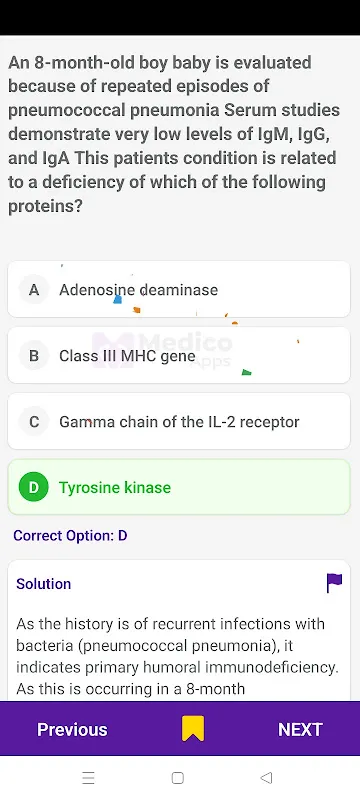Choose Adenosine deaminase answer
Screen dimensions: 360x800
(x=179, y=289)
